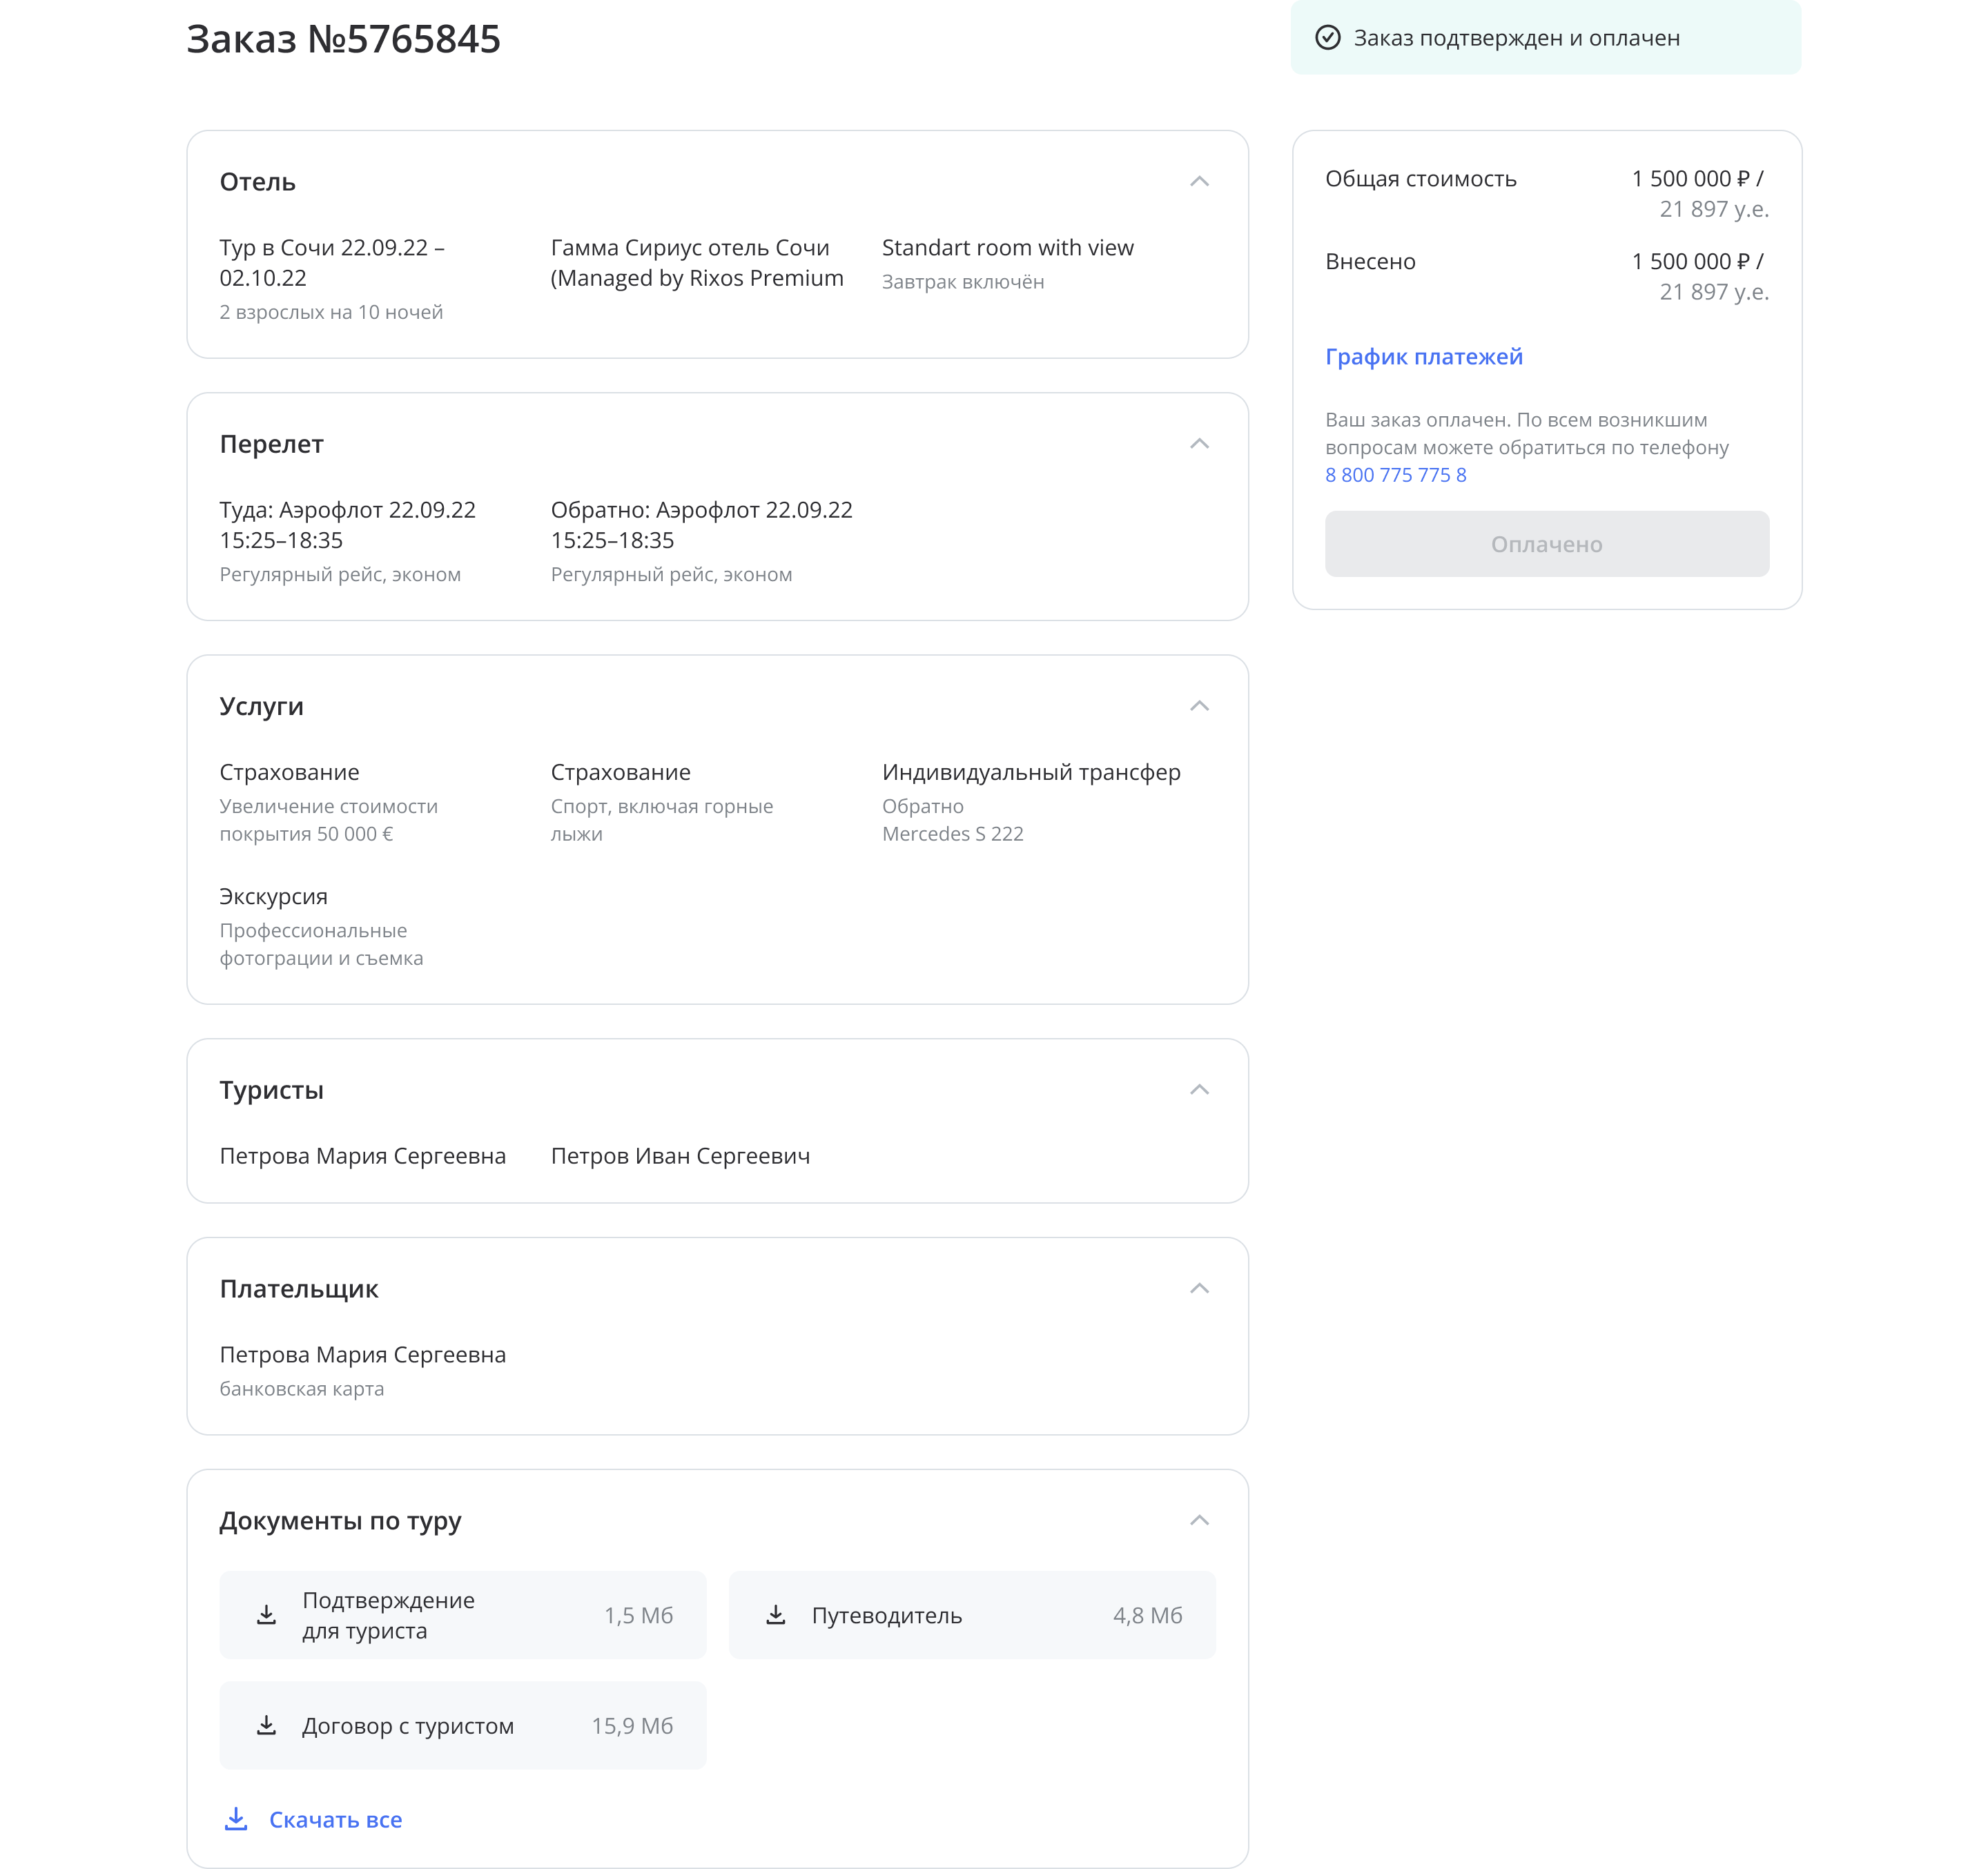
Task: Click download icon next to Путеводитель
Action: pyautogui.click(x=775, y=1615)
